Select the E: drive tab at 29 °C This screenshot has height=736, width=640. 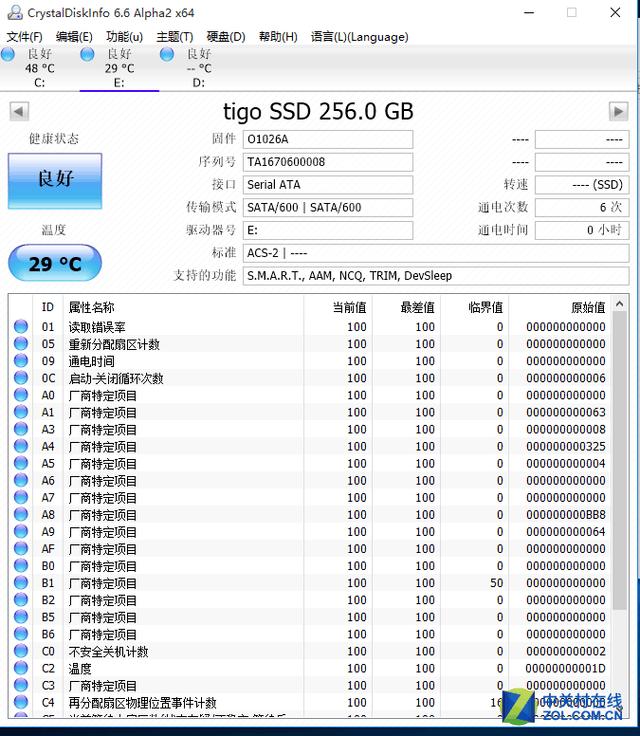point(119,68)
